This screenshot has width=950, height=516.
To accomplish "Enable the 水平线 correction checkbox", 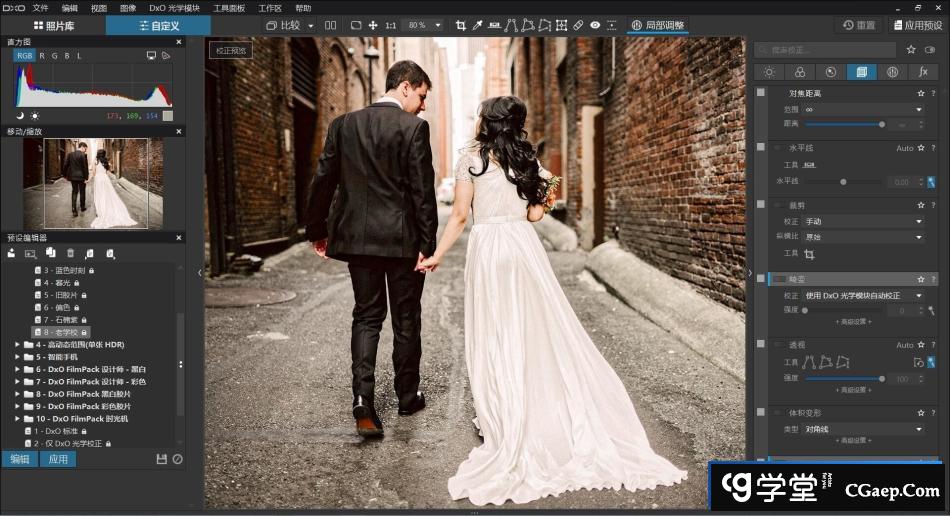I will tap(761, 148).
